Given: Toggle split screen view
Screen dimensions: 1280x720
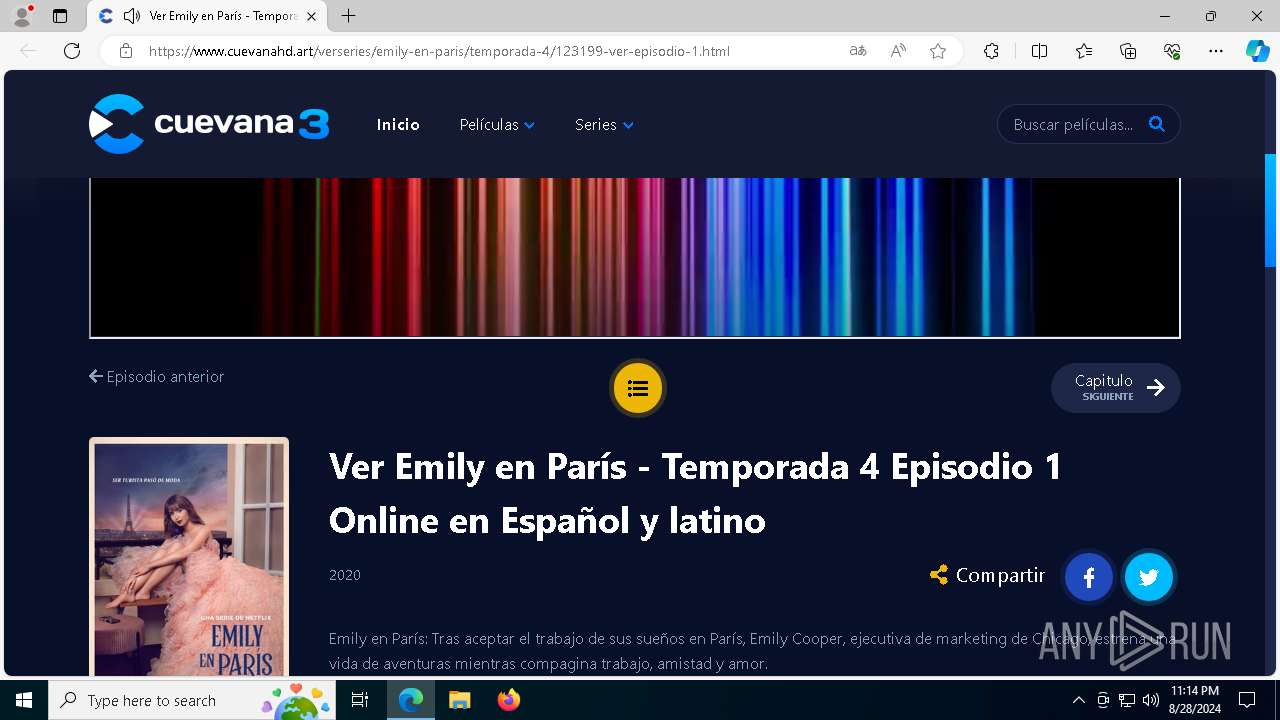Looking at the screenshot, I should point(1039,51).
